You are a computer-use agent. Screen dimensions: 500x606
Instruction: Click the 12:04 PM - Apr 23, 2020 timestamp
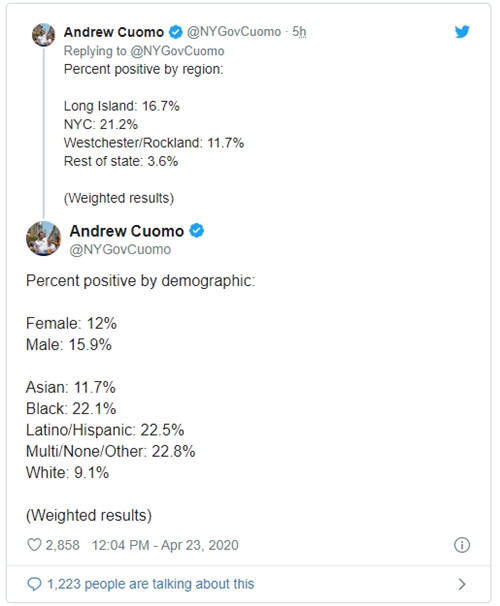[165, 545]
